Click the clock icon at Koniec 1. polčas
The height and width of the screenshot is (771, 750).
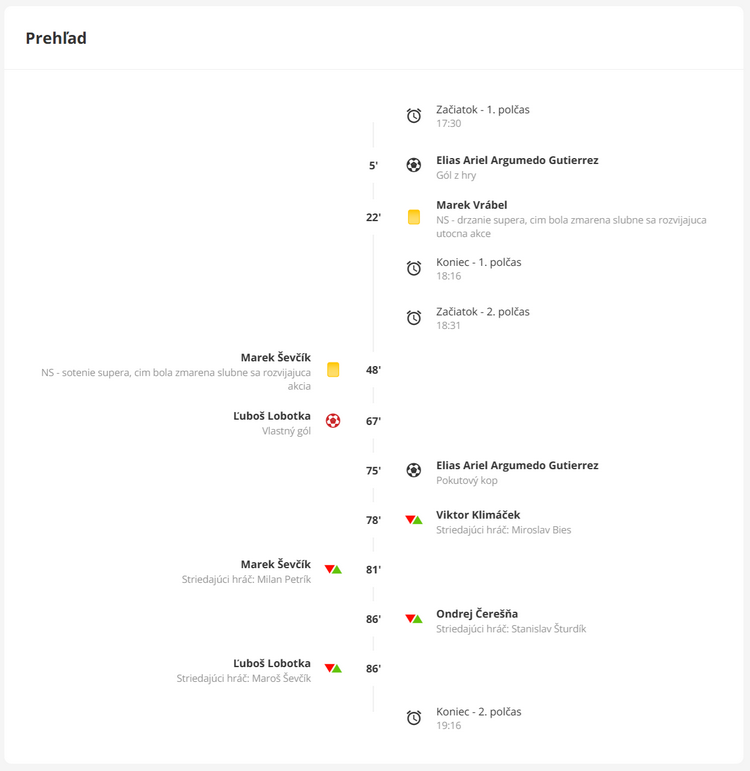click(x=414, y=268)
